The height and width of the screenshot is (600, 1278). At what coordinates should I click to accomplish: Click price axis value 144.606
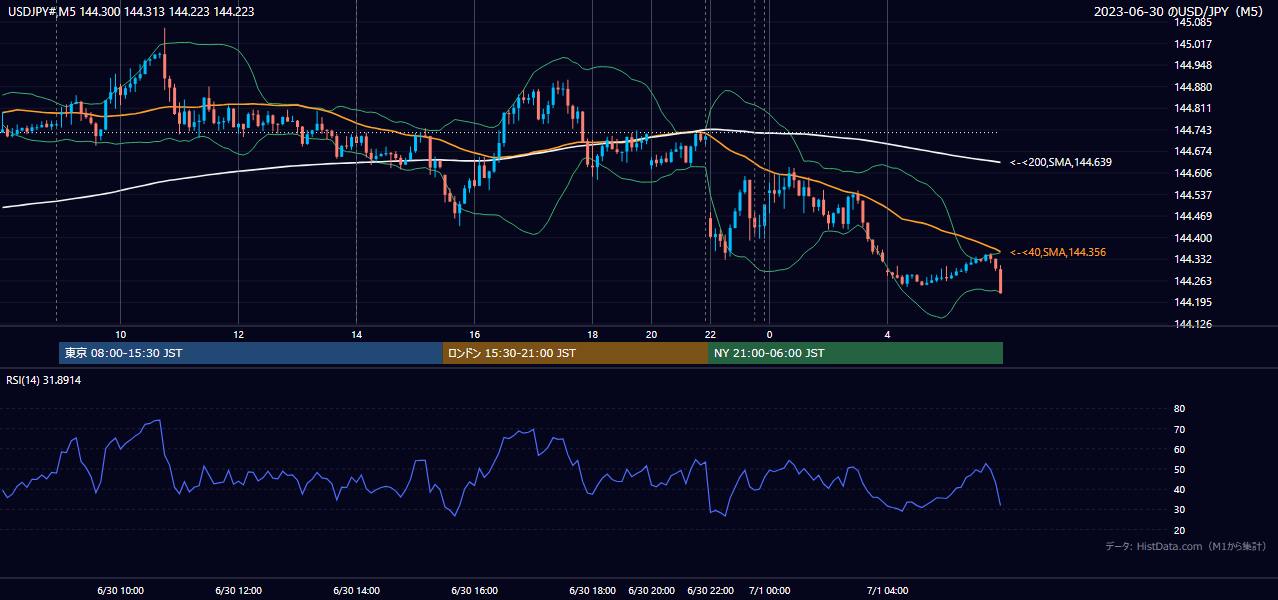(1193, 173)
